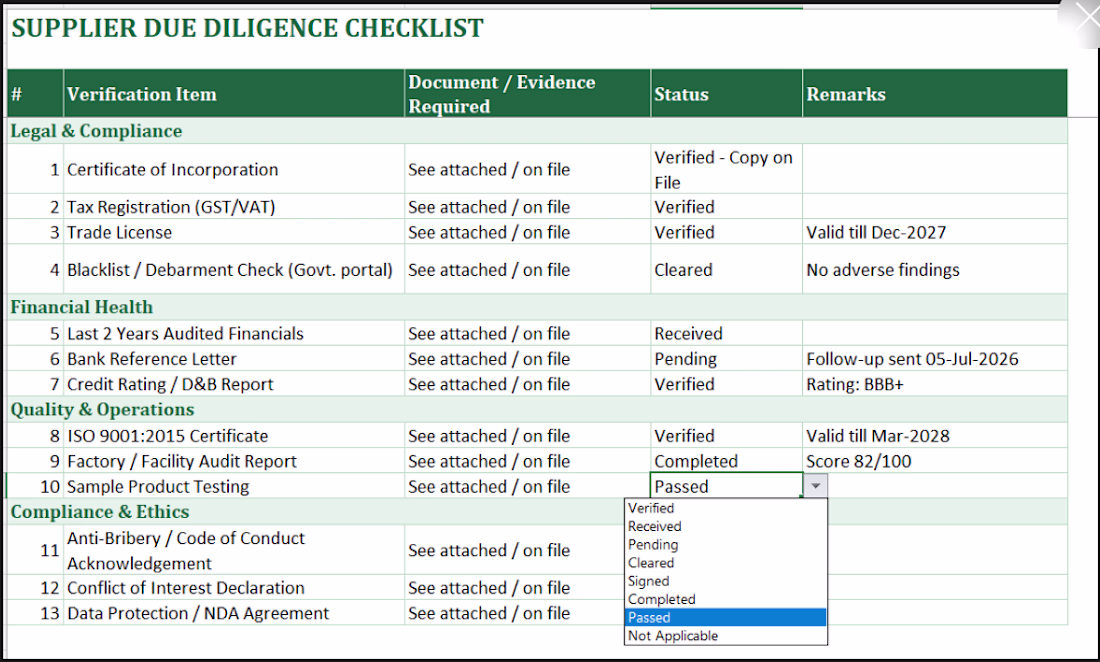The height and width of the screenshot is (662, 1100).
Task: Click the No adverse findings remark
Action: (x=935, y=269)
